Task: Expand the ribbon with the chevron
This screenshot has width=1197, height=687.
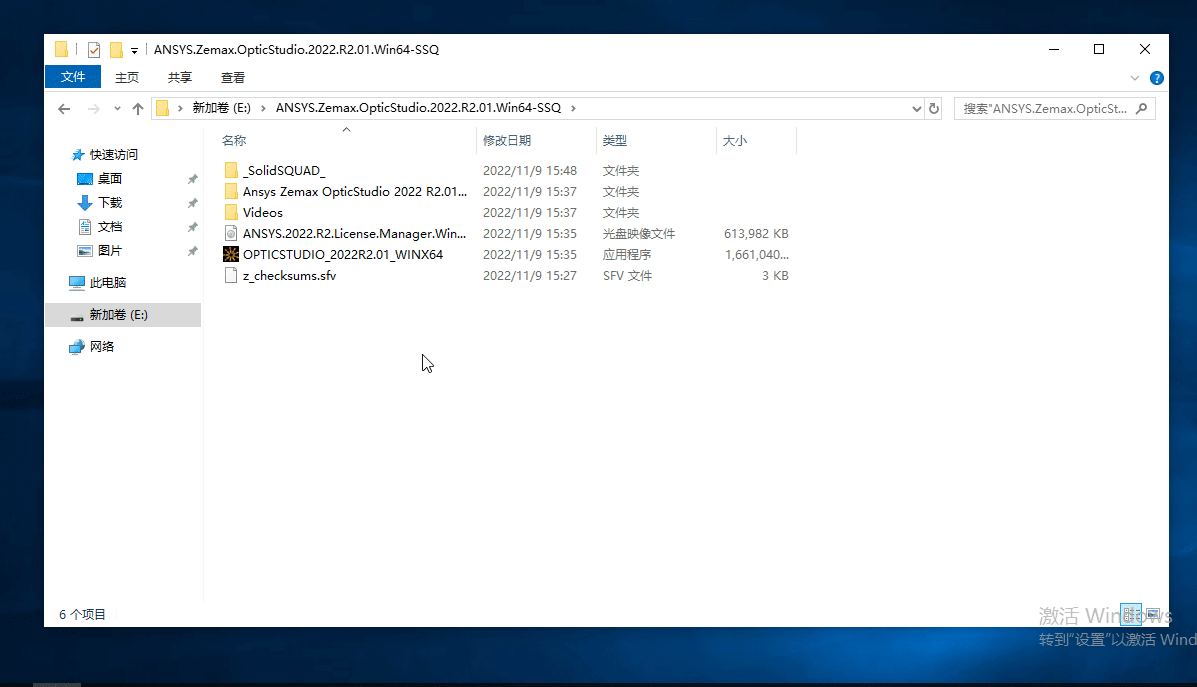Action: [x=1134, y=78]
